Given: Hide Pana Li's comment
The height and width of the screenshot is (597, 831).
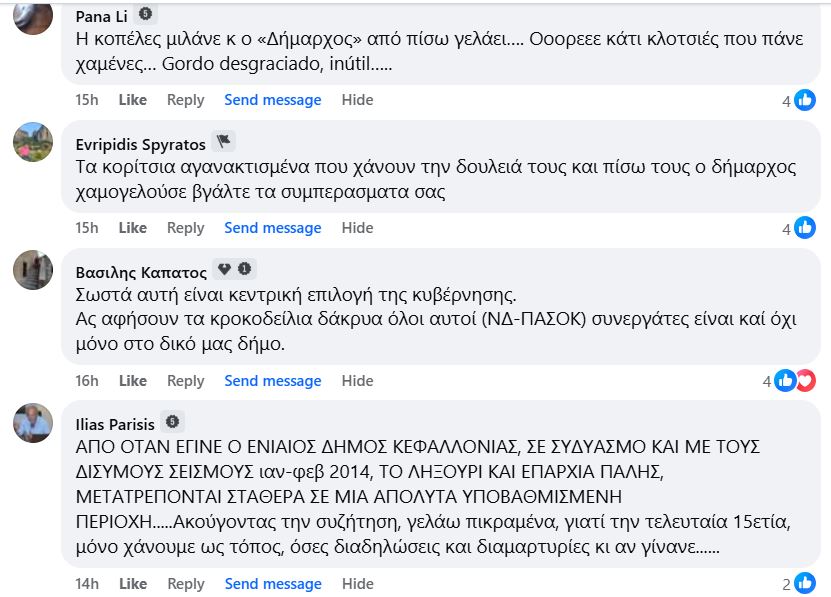Looking at the screenshot, I should click(357, 100).
